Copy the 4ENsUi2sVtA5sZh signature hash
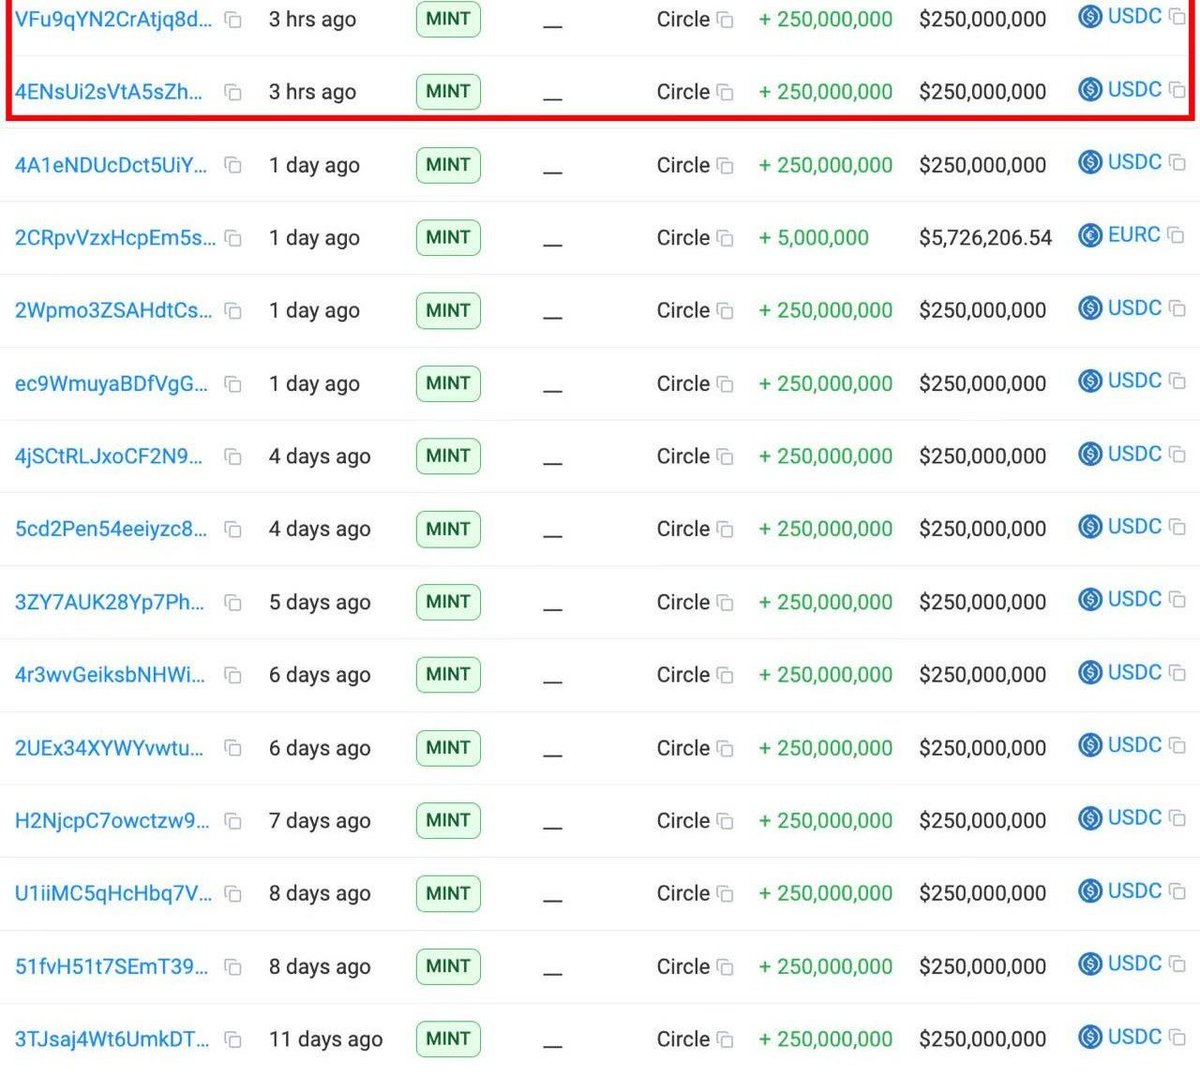 click(233, 93)
